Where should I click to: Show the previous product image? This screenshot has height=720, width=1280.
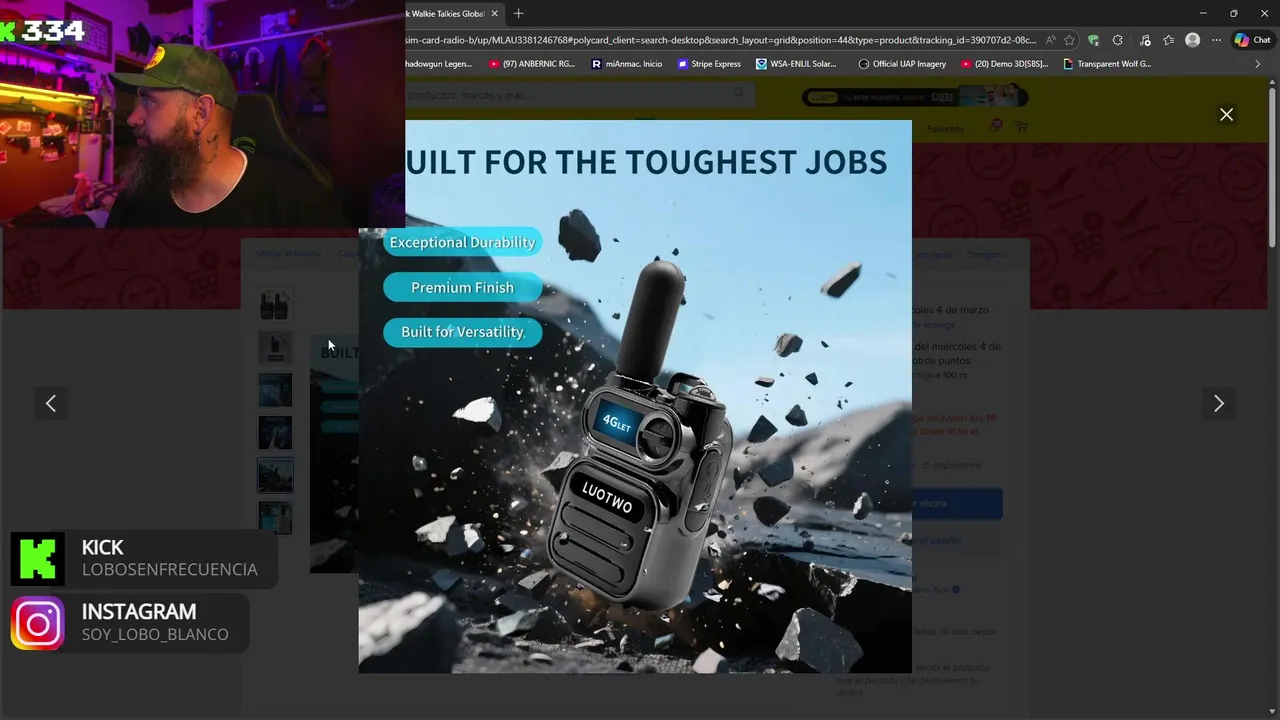(51, 403)
